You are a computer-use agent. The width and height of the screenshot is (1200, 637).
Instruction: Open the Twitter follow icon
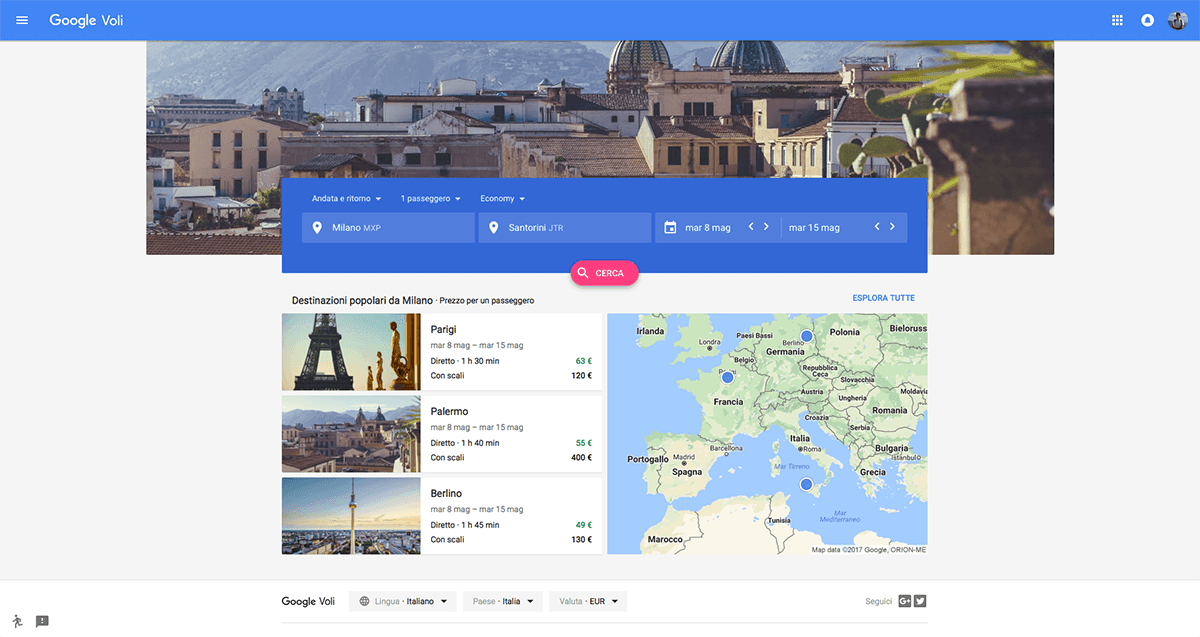tap(920, 601)
